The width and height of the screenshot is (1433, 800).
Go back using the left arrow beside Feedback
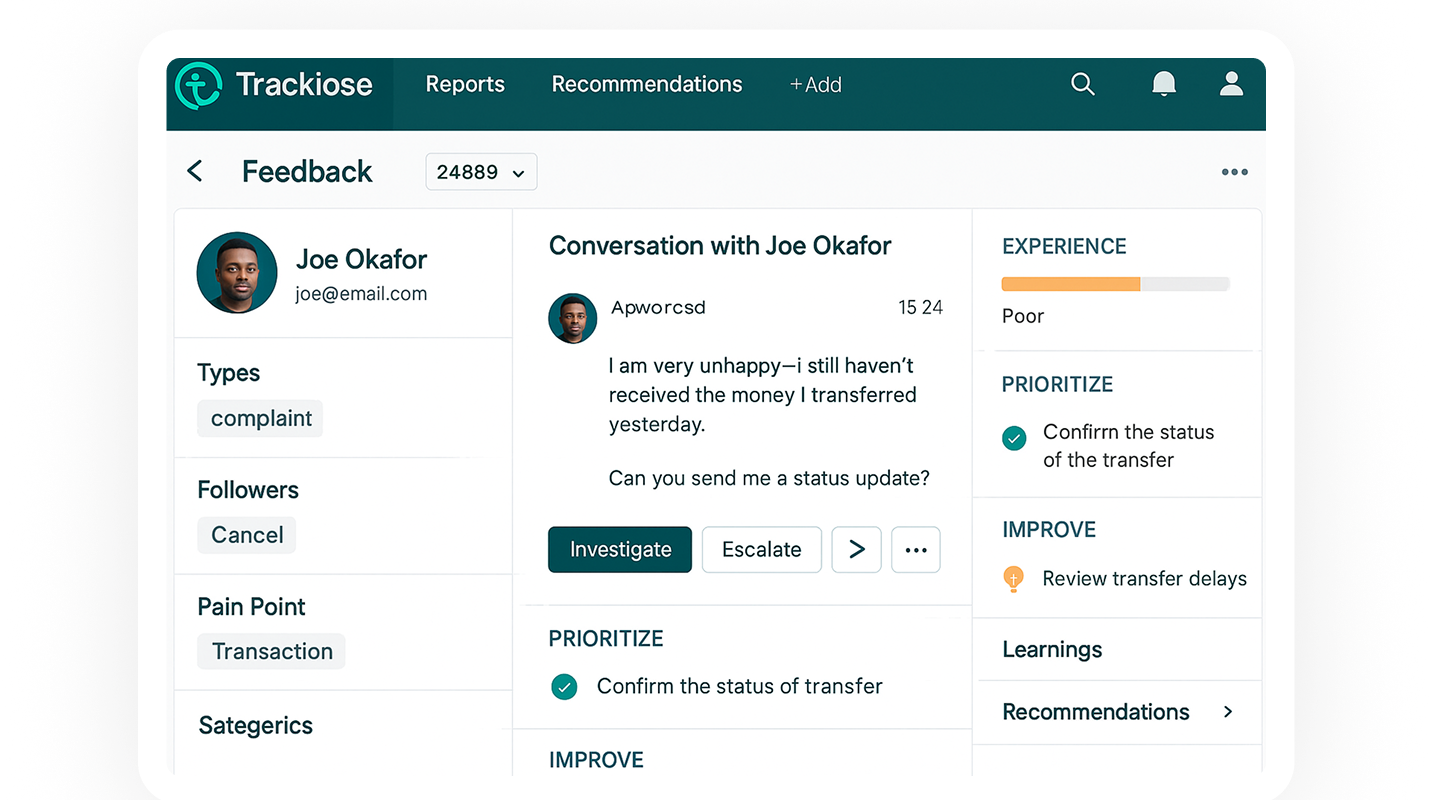coord(194,171)
